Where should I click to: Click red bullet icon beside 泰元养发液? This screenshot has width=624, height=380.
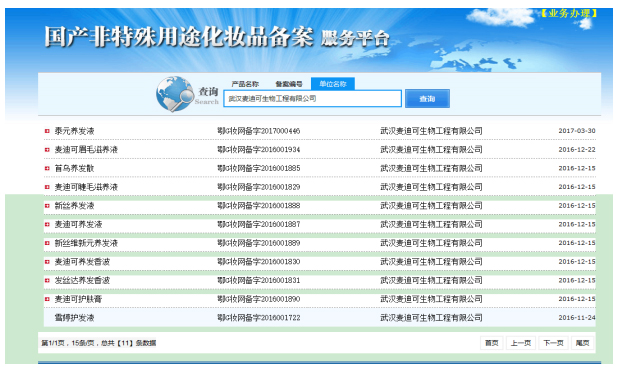coord(47,131)
